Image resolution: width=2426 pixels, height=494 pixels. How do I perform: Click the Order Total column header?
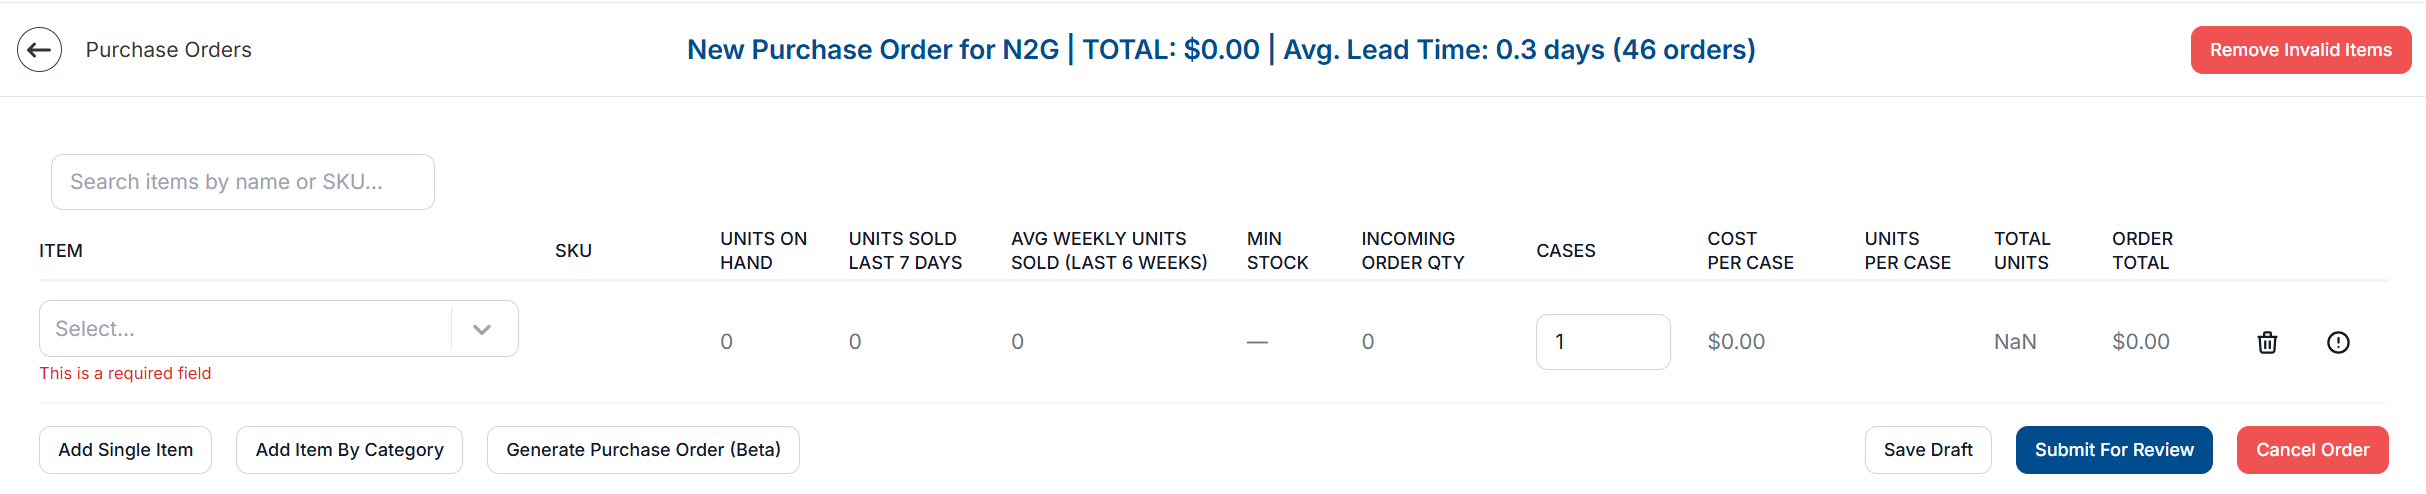click(2142, 251)
